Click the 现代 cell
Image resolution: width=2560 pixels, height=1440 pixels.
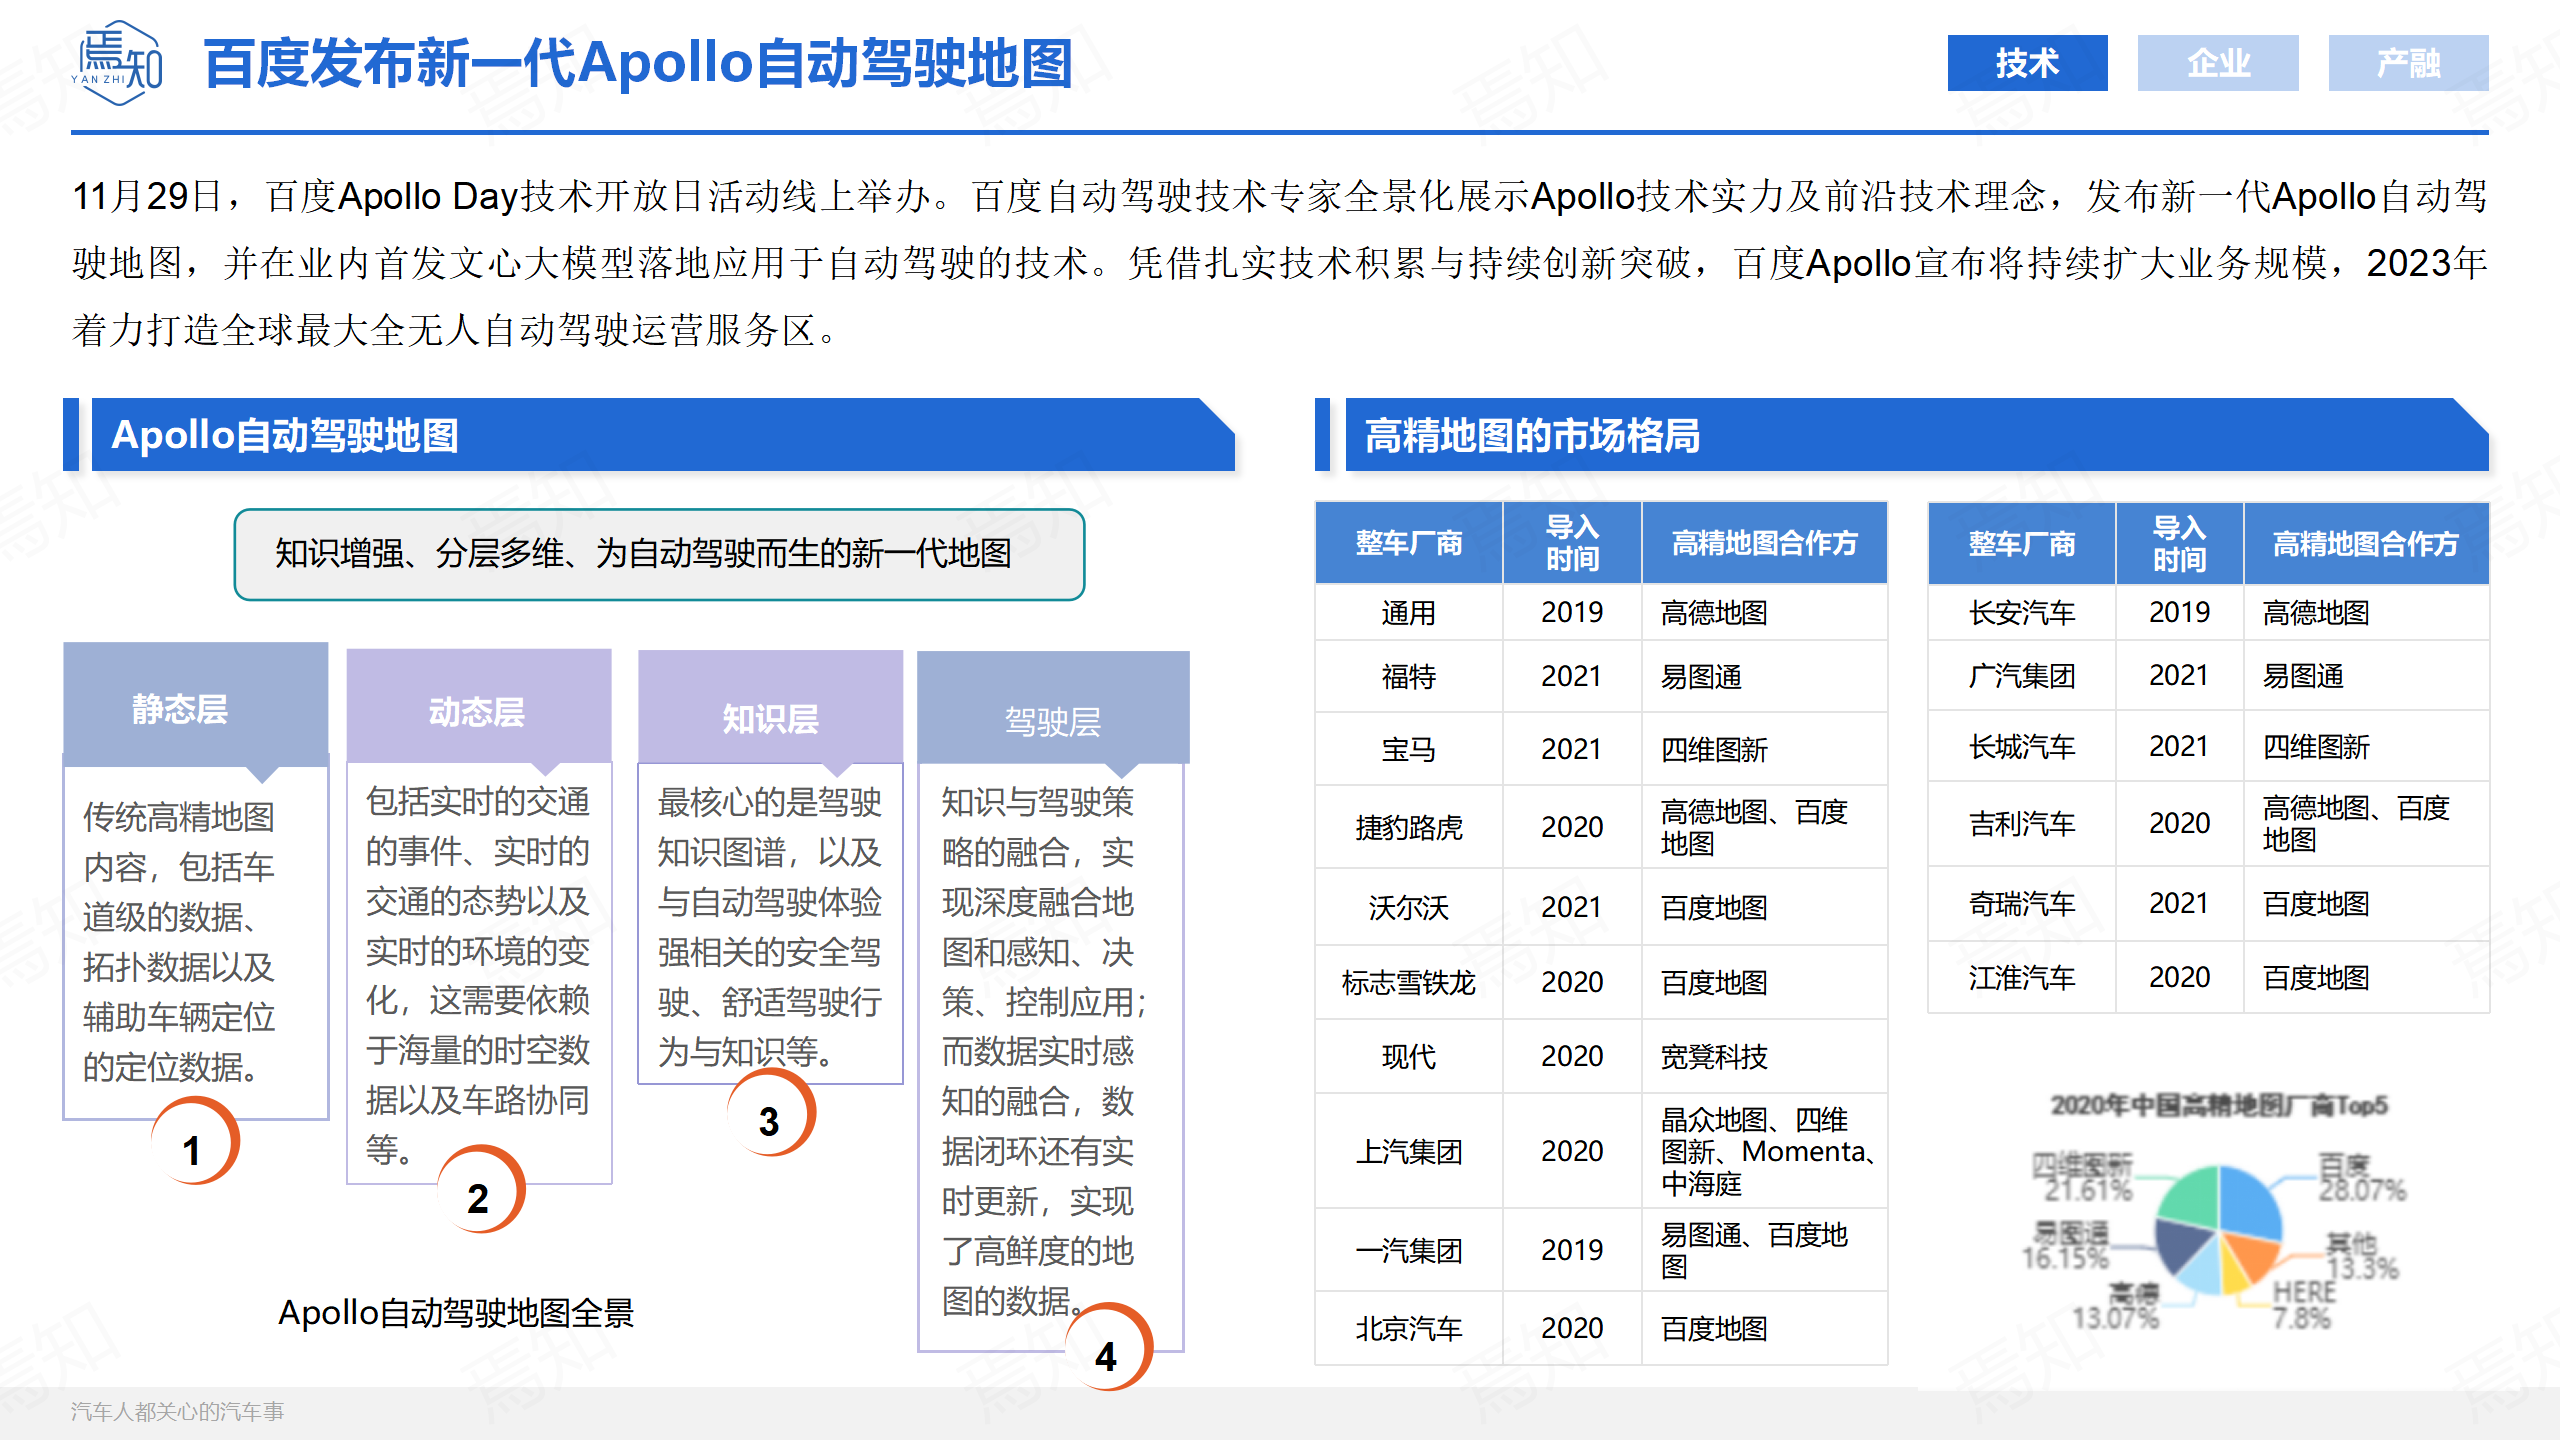pos(1409,1056)
